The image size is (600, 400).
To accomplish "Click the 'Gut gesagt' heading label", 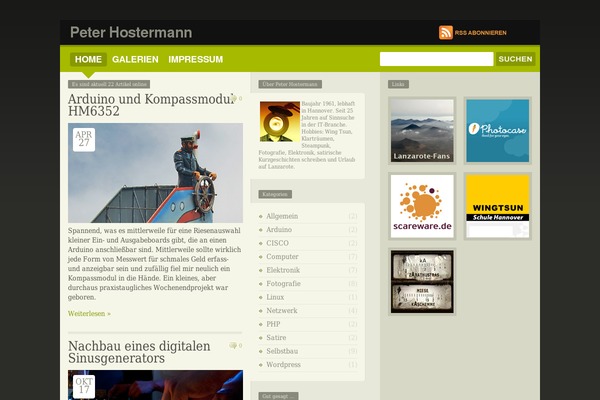I will 278,396.
